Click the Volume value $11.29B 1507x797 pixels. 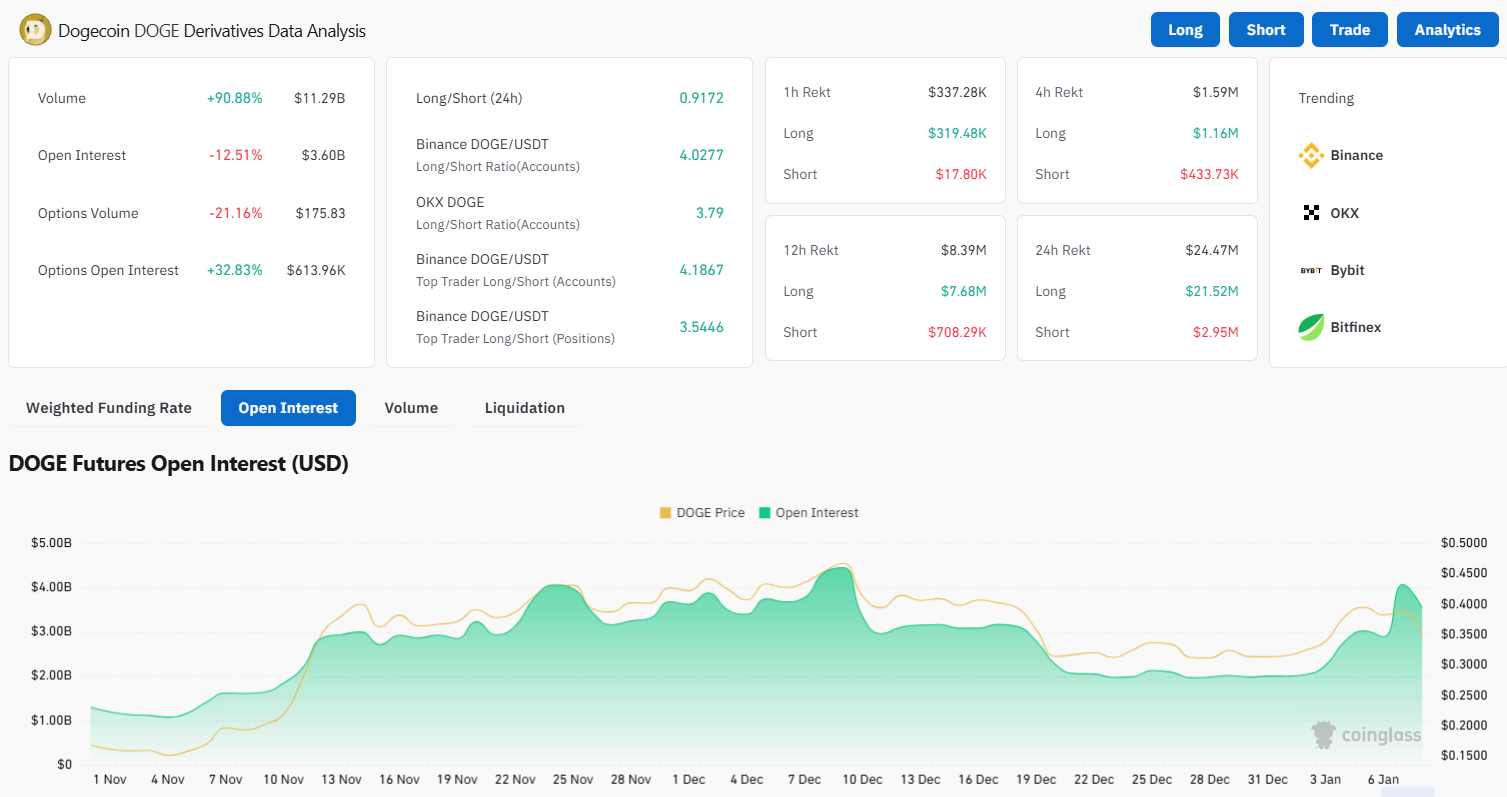[x=320, y=98]
